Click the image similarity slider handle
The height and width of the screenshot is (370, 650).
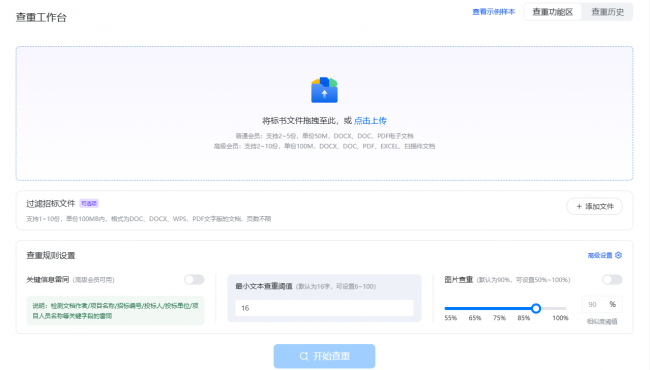536,308
